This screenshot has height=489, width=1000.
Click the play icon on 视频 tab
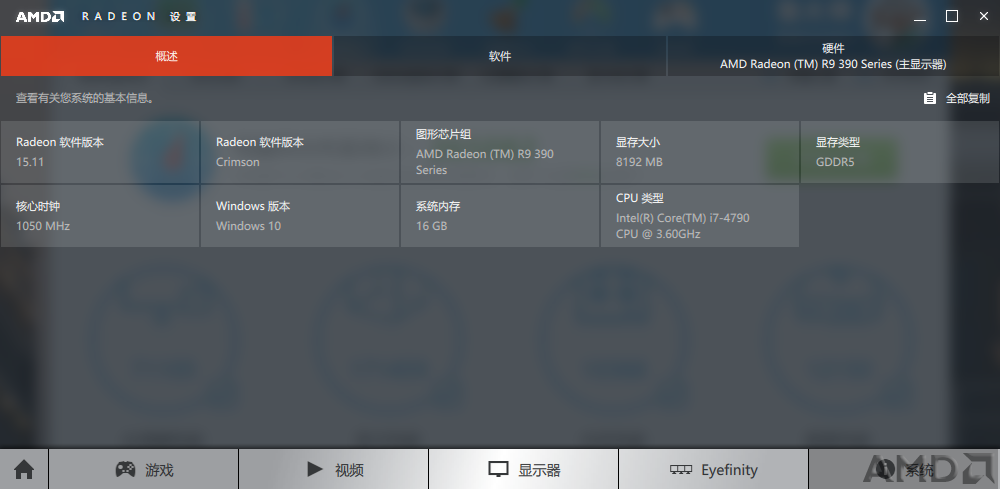click(x=314, y=470)
